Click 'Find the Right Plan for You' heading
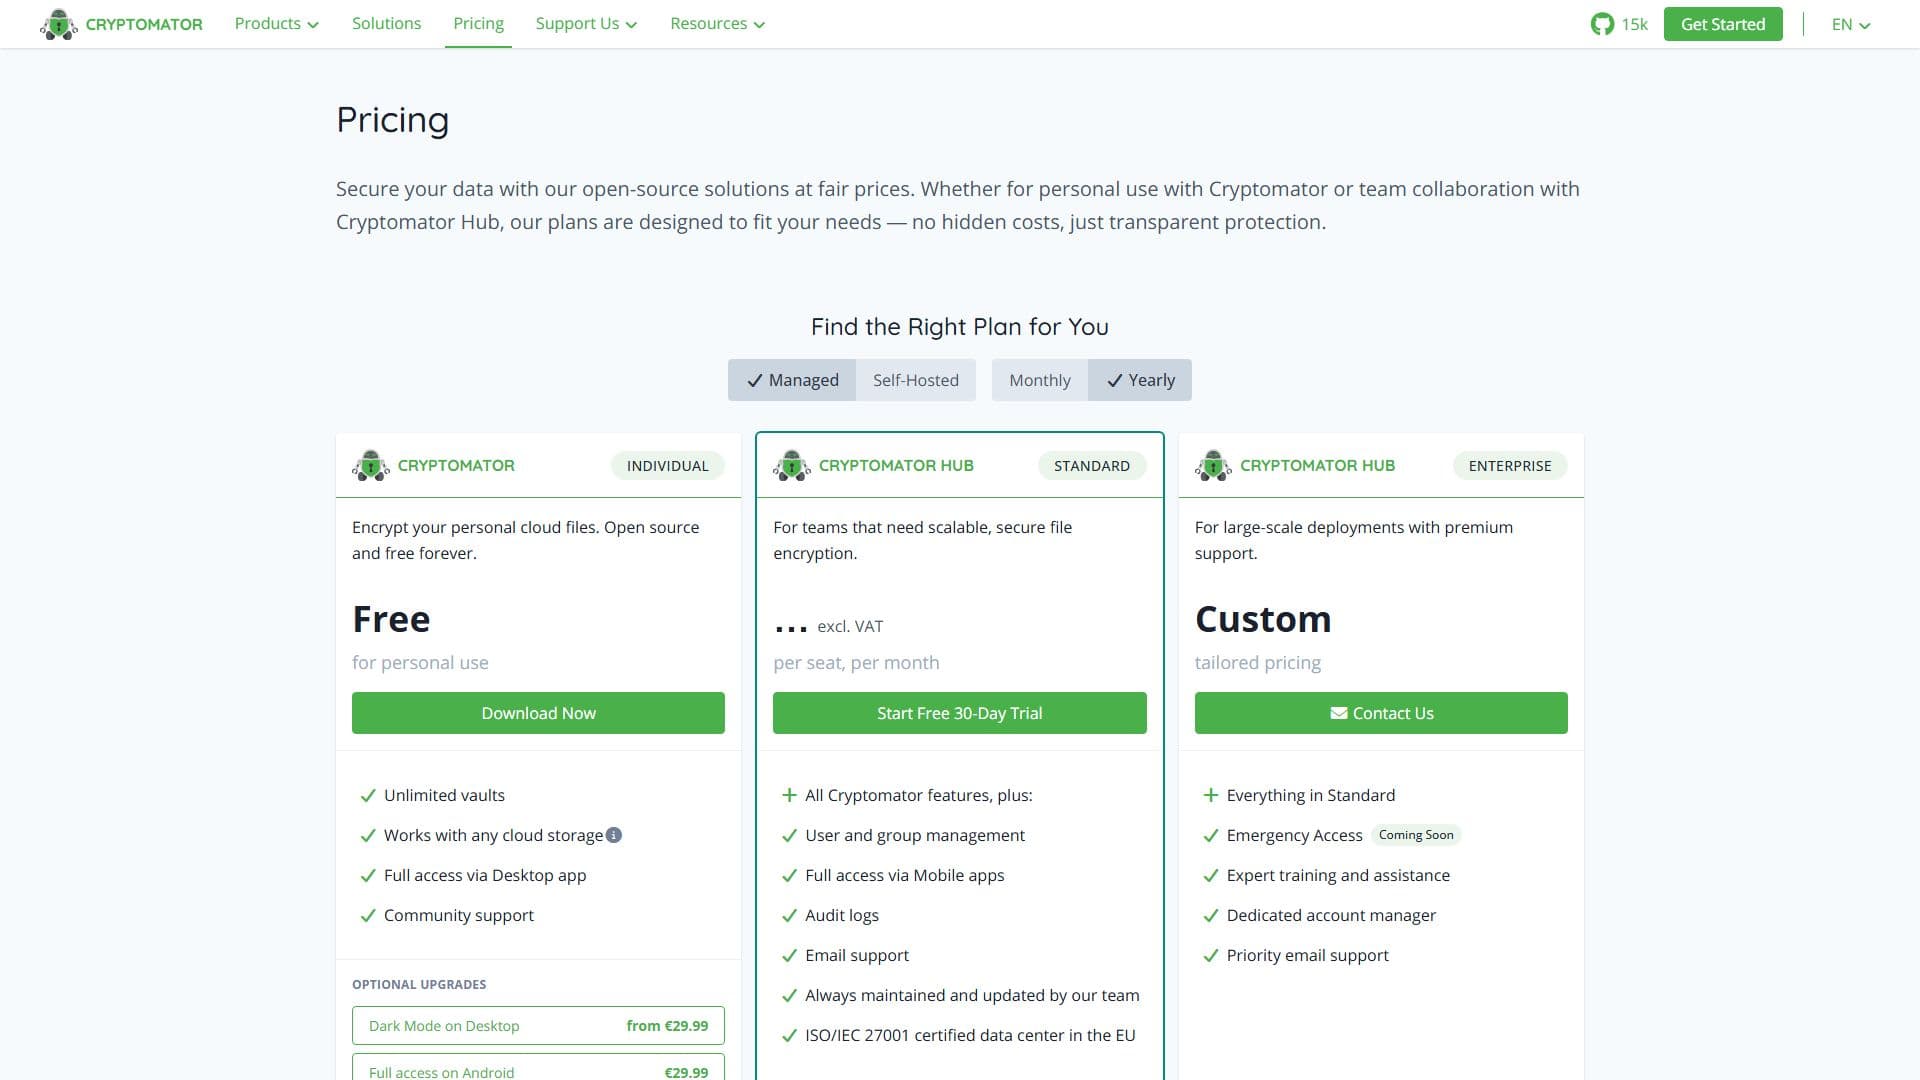The height and width of the screenshot is (1080, 1920). coord(960,327)
